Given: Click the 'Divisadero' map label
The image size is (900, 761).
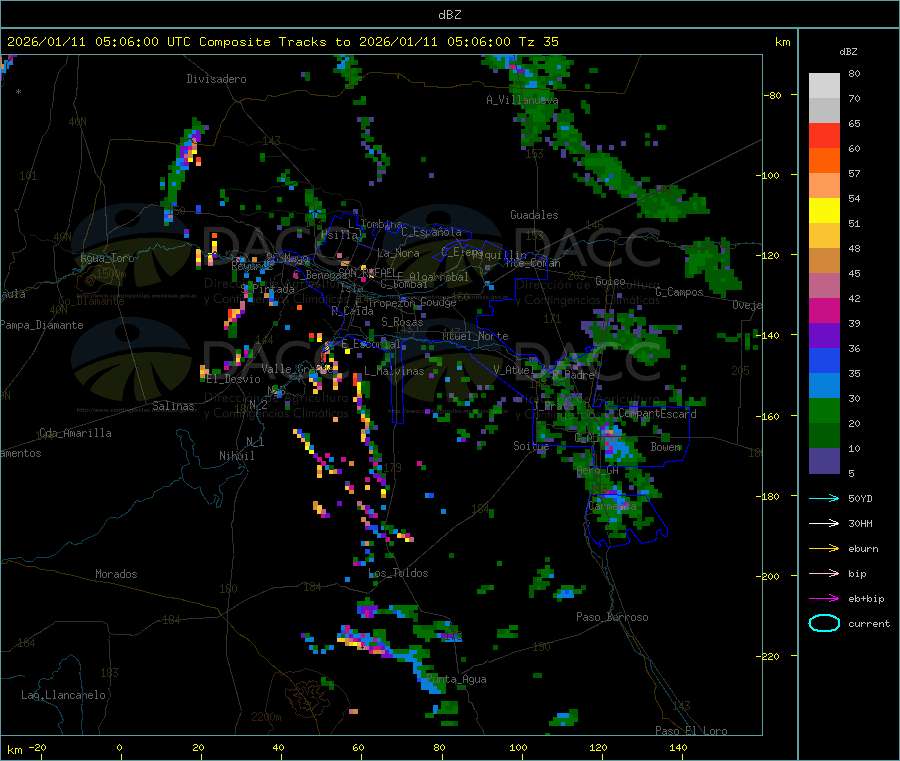Looking at the screenshot, I should point(216,79).
